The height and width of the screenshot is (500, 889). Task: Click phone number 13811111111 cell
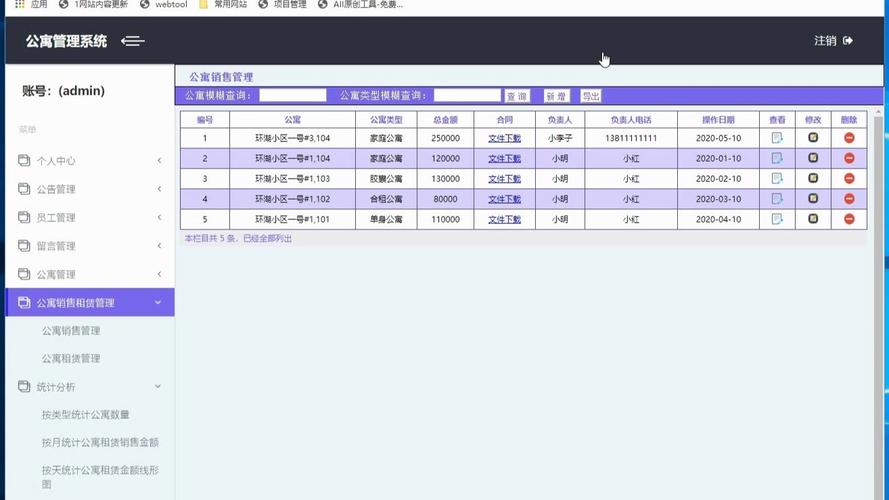click(x=631, y=138)
